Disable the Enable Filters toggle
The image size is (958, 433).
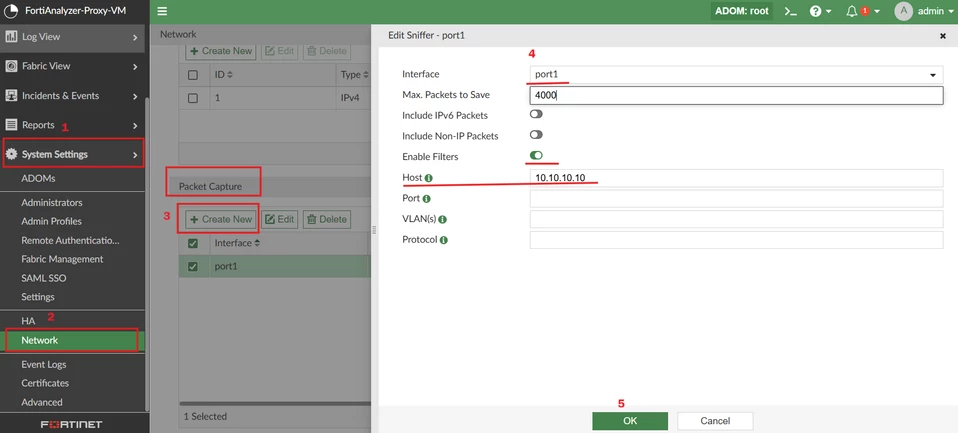coord(536,156)
